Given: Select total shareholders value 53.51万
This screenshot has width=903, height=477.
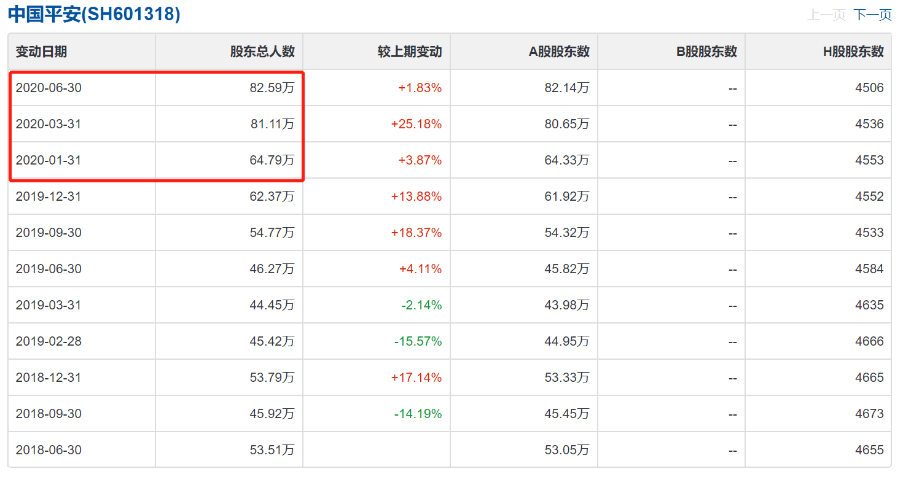Looking at the screenshot, I should 272,450.
